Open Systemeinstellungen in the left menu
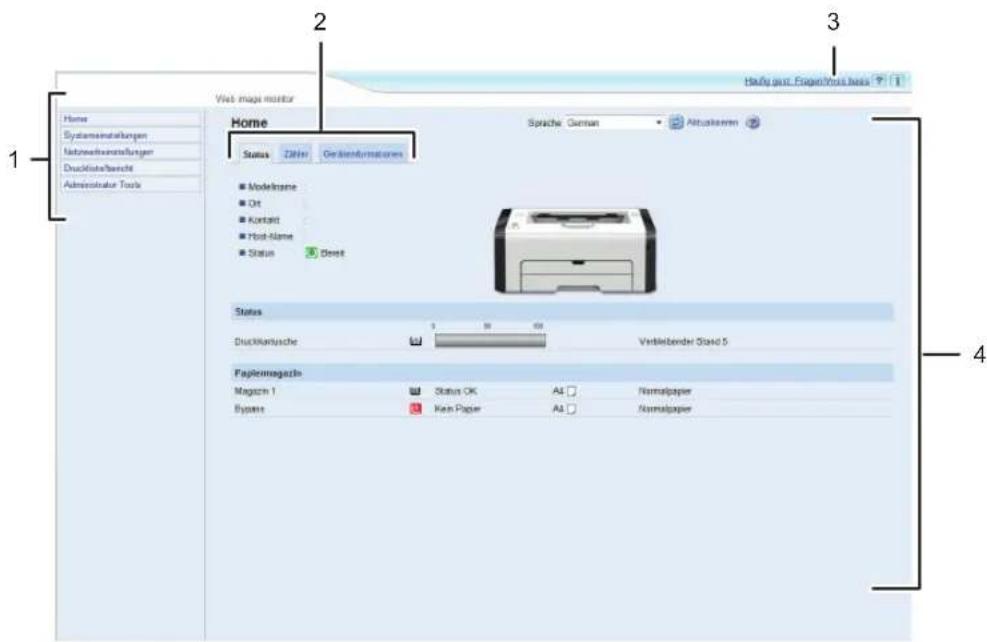The width and height of the screenshot is (987, 642). [131, 135]
